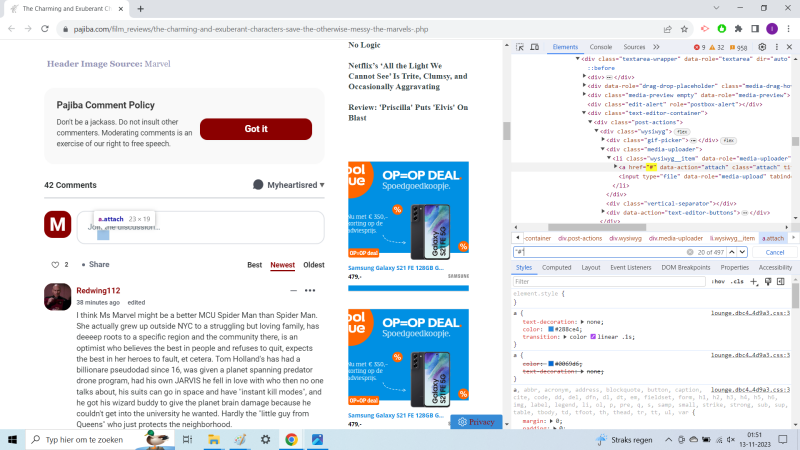Viewport: 800px width, 450px height.
Task: Jump to previous search match in DevTools
Action: 732,252
